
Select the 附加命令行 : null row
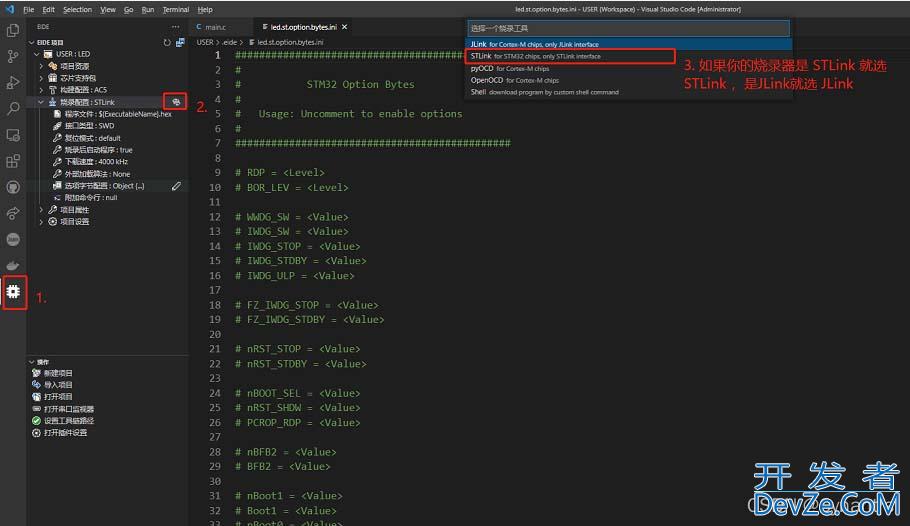click(x=108, y=197)
